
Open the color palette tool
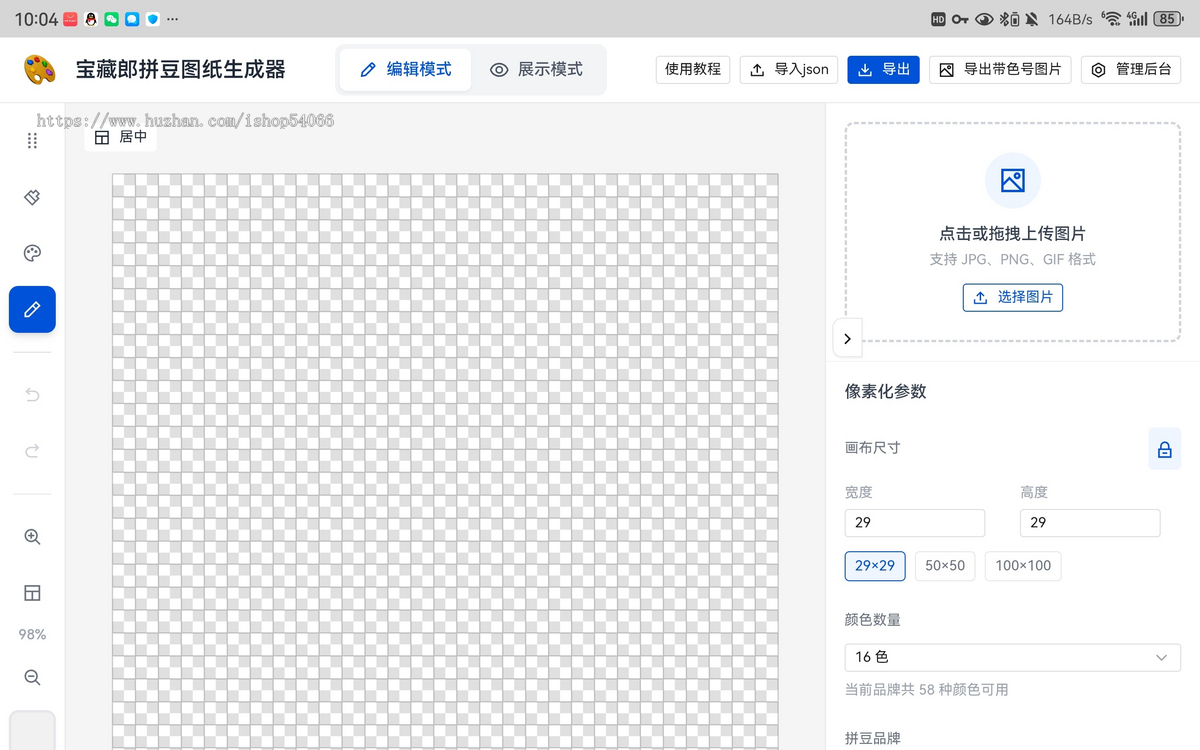[x=32, y=253]
